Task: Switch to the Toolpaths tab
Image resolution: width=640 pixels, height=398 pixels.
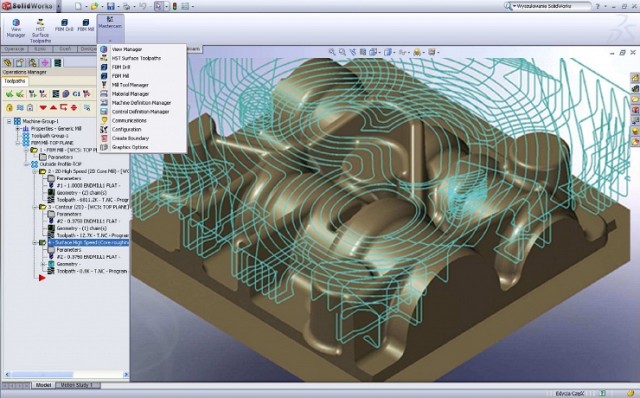Action: point(15,81)
